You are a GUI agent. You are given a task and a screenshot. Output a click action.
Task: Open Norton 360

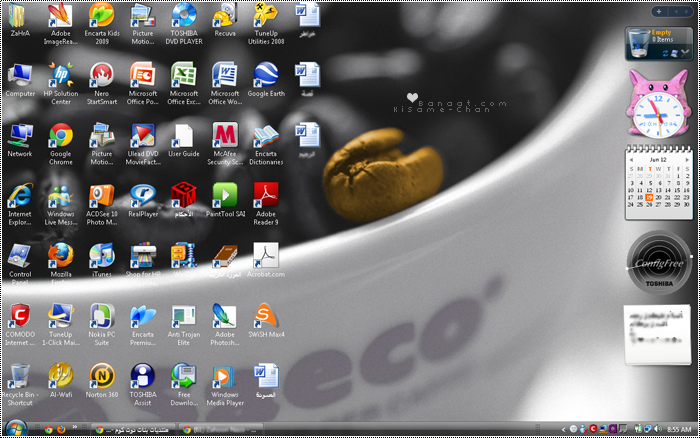click(x=102, y=377)
